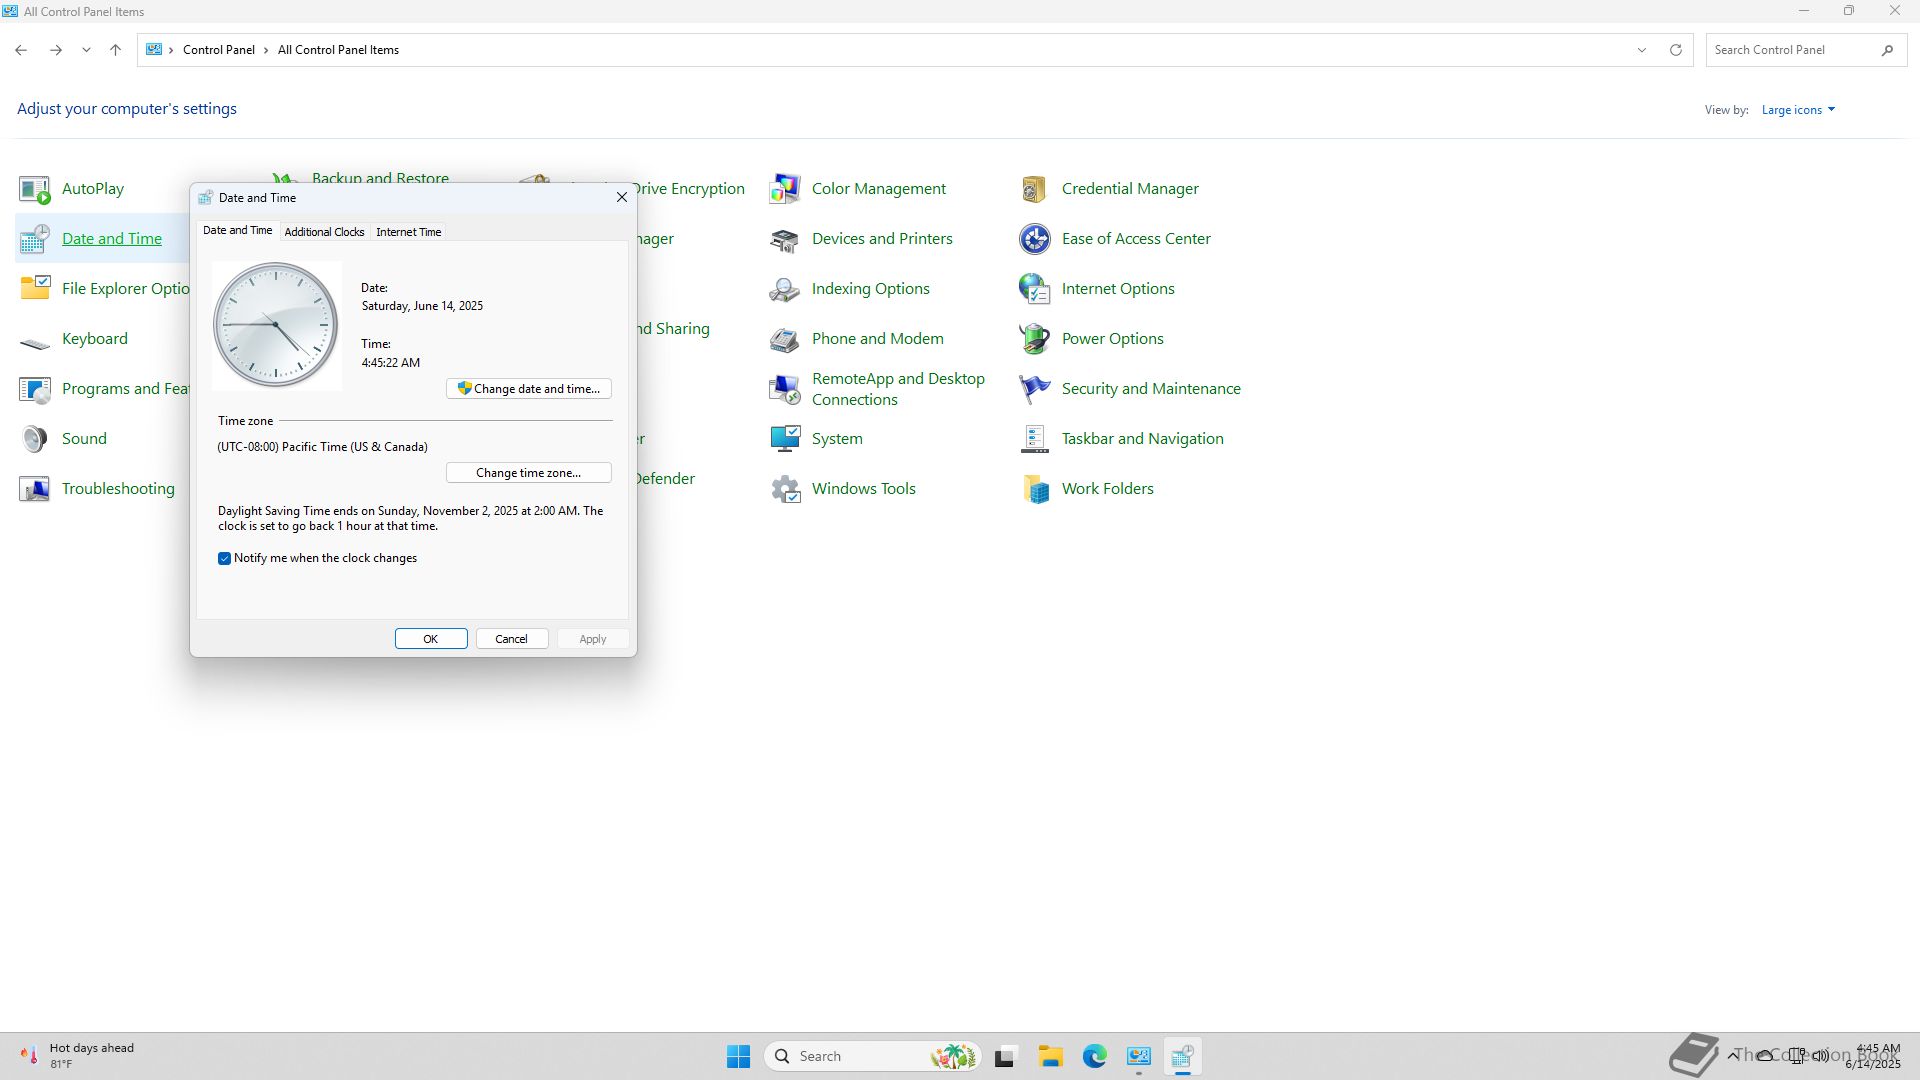The height and width of the screenshot is (1080, 1920).
Task: Open the Credential Manager icon
Action: click(1034, 189)
